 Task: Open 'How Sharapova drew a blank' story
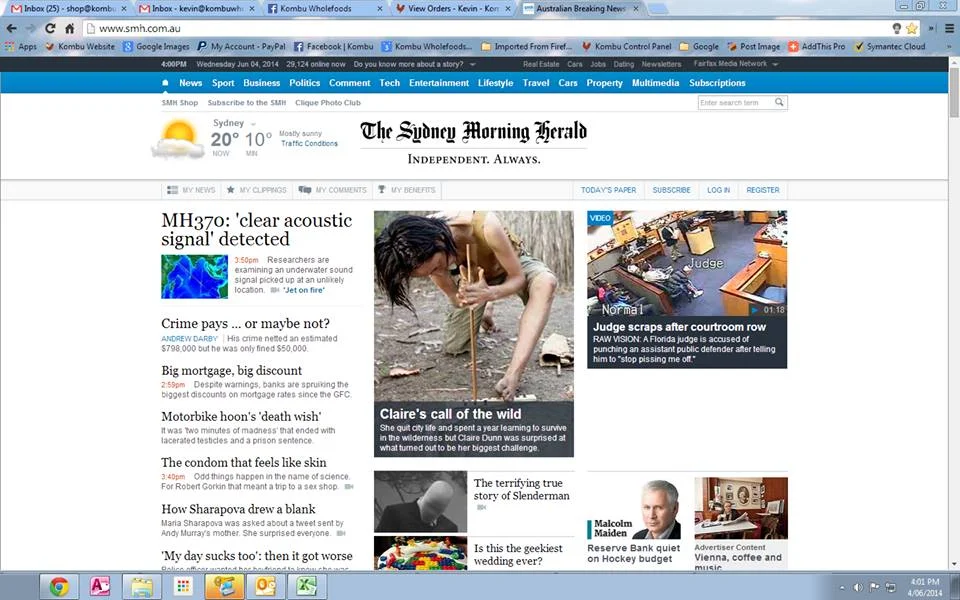click(238, 509)
